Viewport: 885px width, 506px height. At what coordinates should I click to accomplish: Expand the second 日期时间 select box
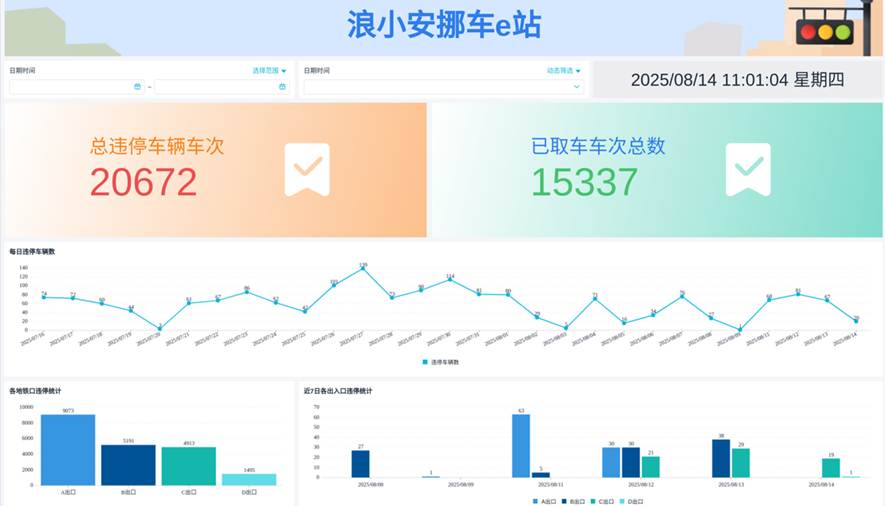pos(443,87)
